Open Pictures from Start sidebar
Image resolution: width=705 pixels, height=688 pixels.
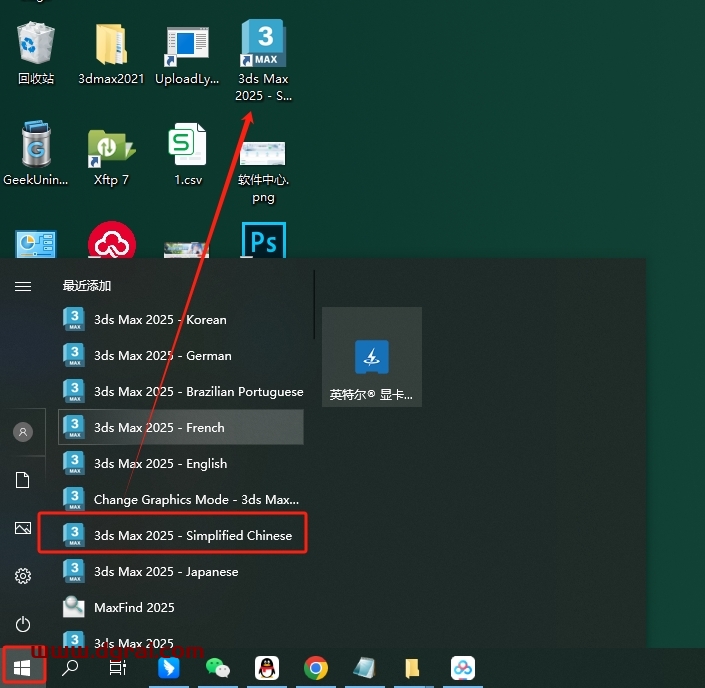23,528
